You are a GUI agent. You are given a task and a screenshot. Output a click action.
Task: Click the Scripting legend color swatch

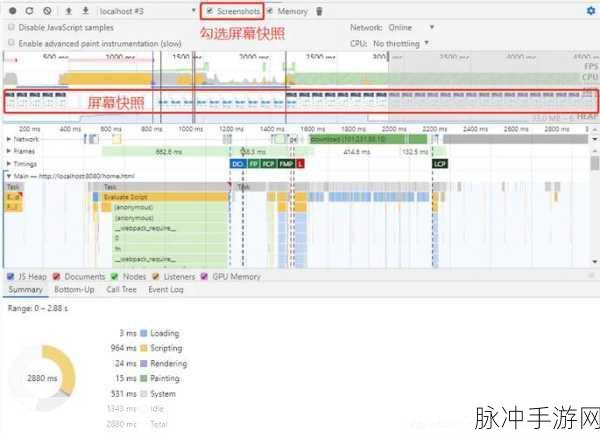point(144,348)
